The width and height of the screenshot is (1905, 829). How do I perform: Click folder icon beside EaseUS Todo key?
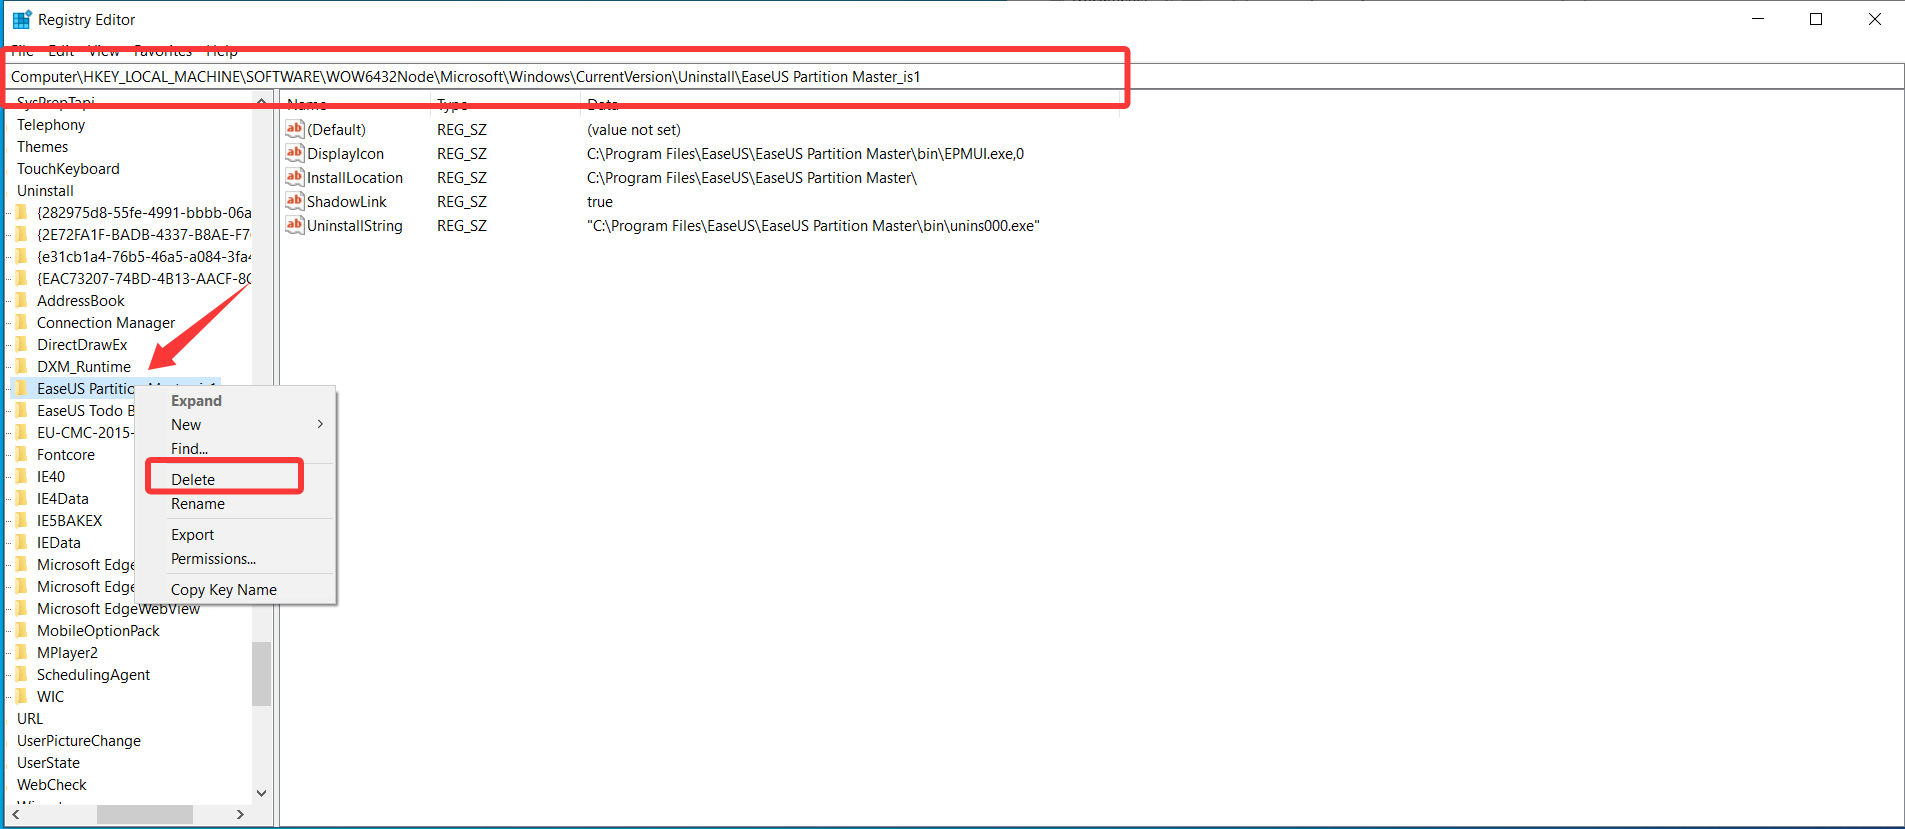[x=22, y=410]
